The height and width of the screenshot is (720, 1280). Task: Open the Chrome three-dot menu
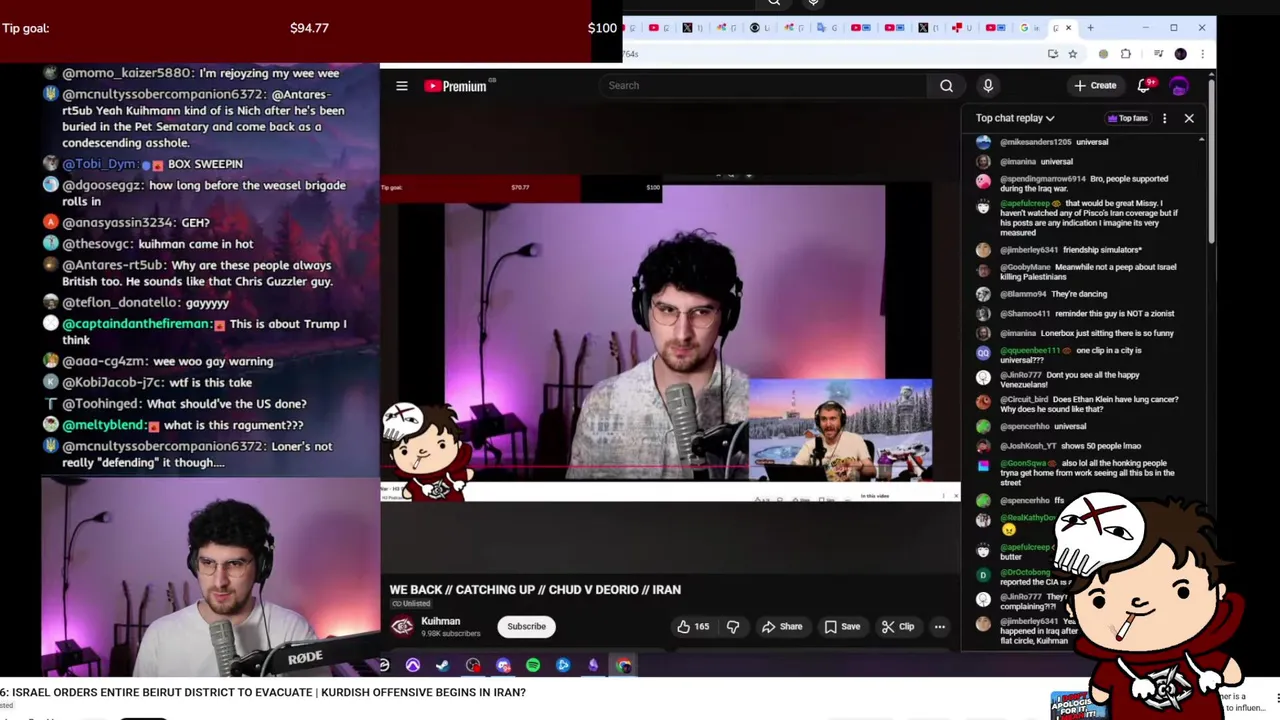coord(1202,54)
